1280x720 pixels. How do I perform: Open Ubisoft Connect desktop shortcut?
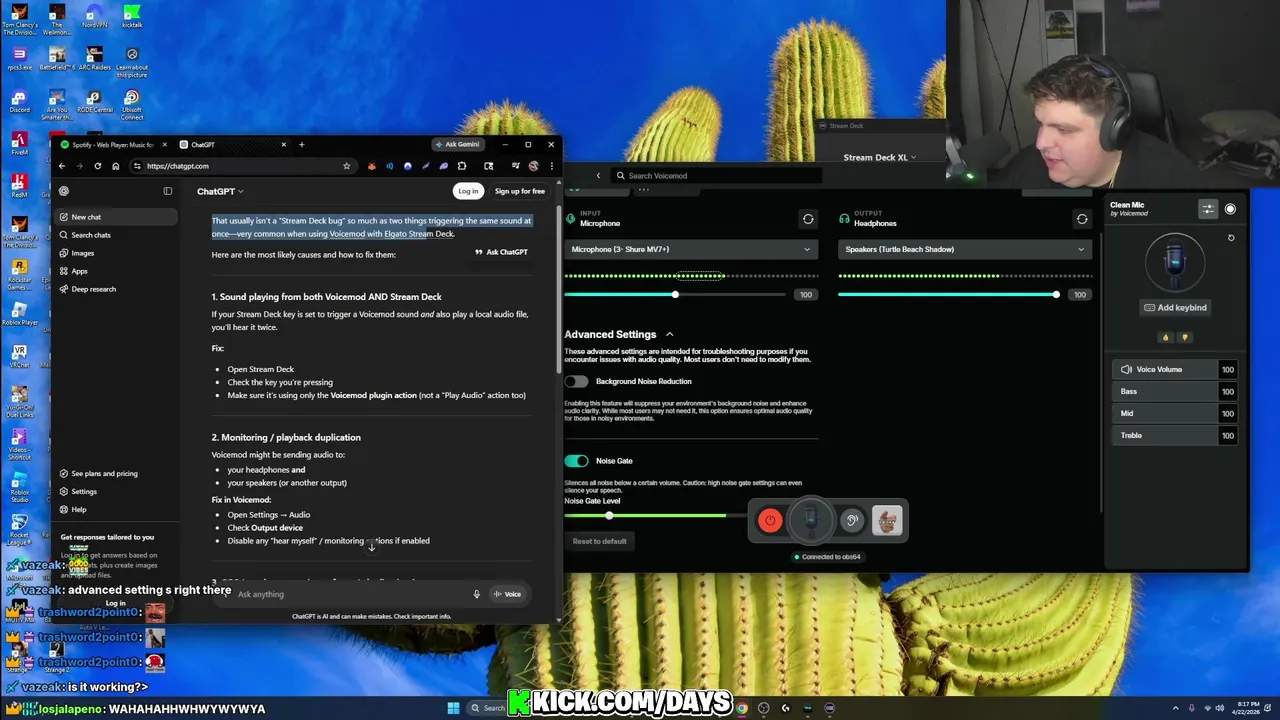[x=132, y=104]
